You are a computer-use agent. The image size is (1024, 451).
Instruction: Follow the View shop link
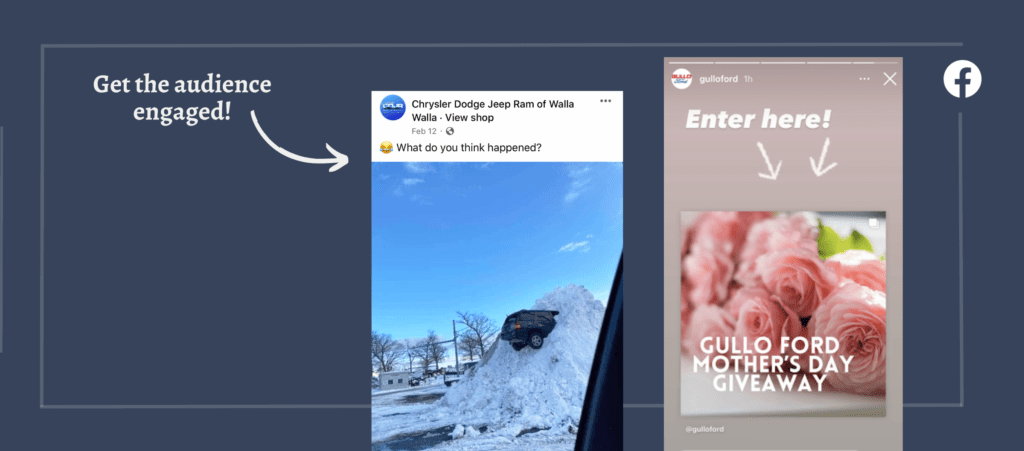click(470, 117)
